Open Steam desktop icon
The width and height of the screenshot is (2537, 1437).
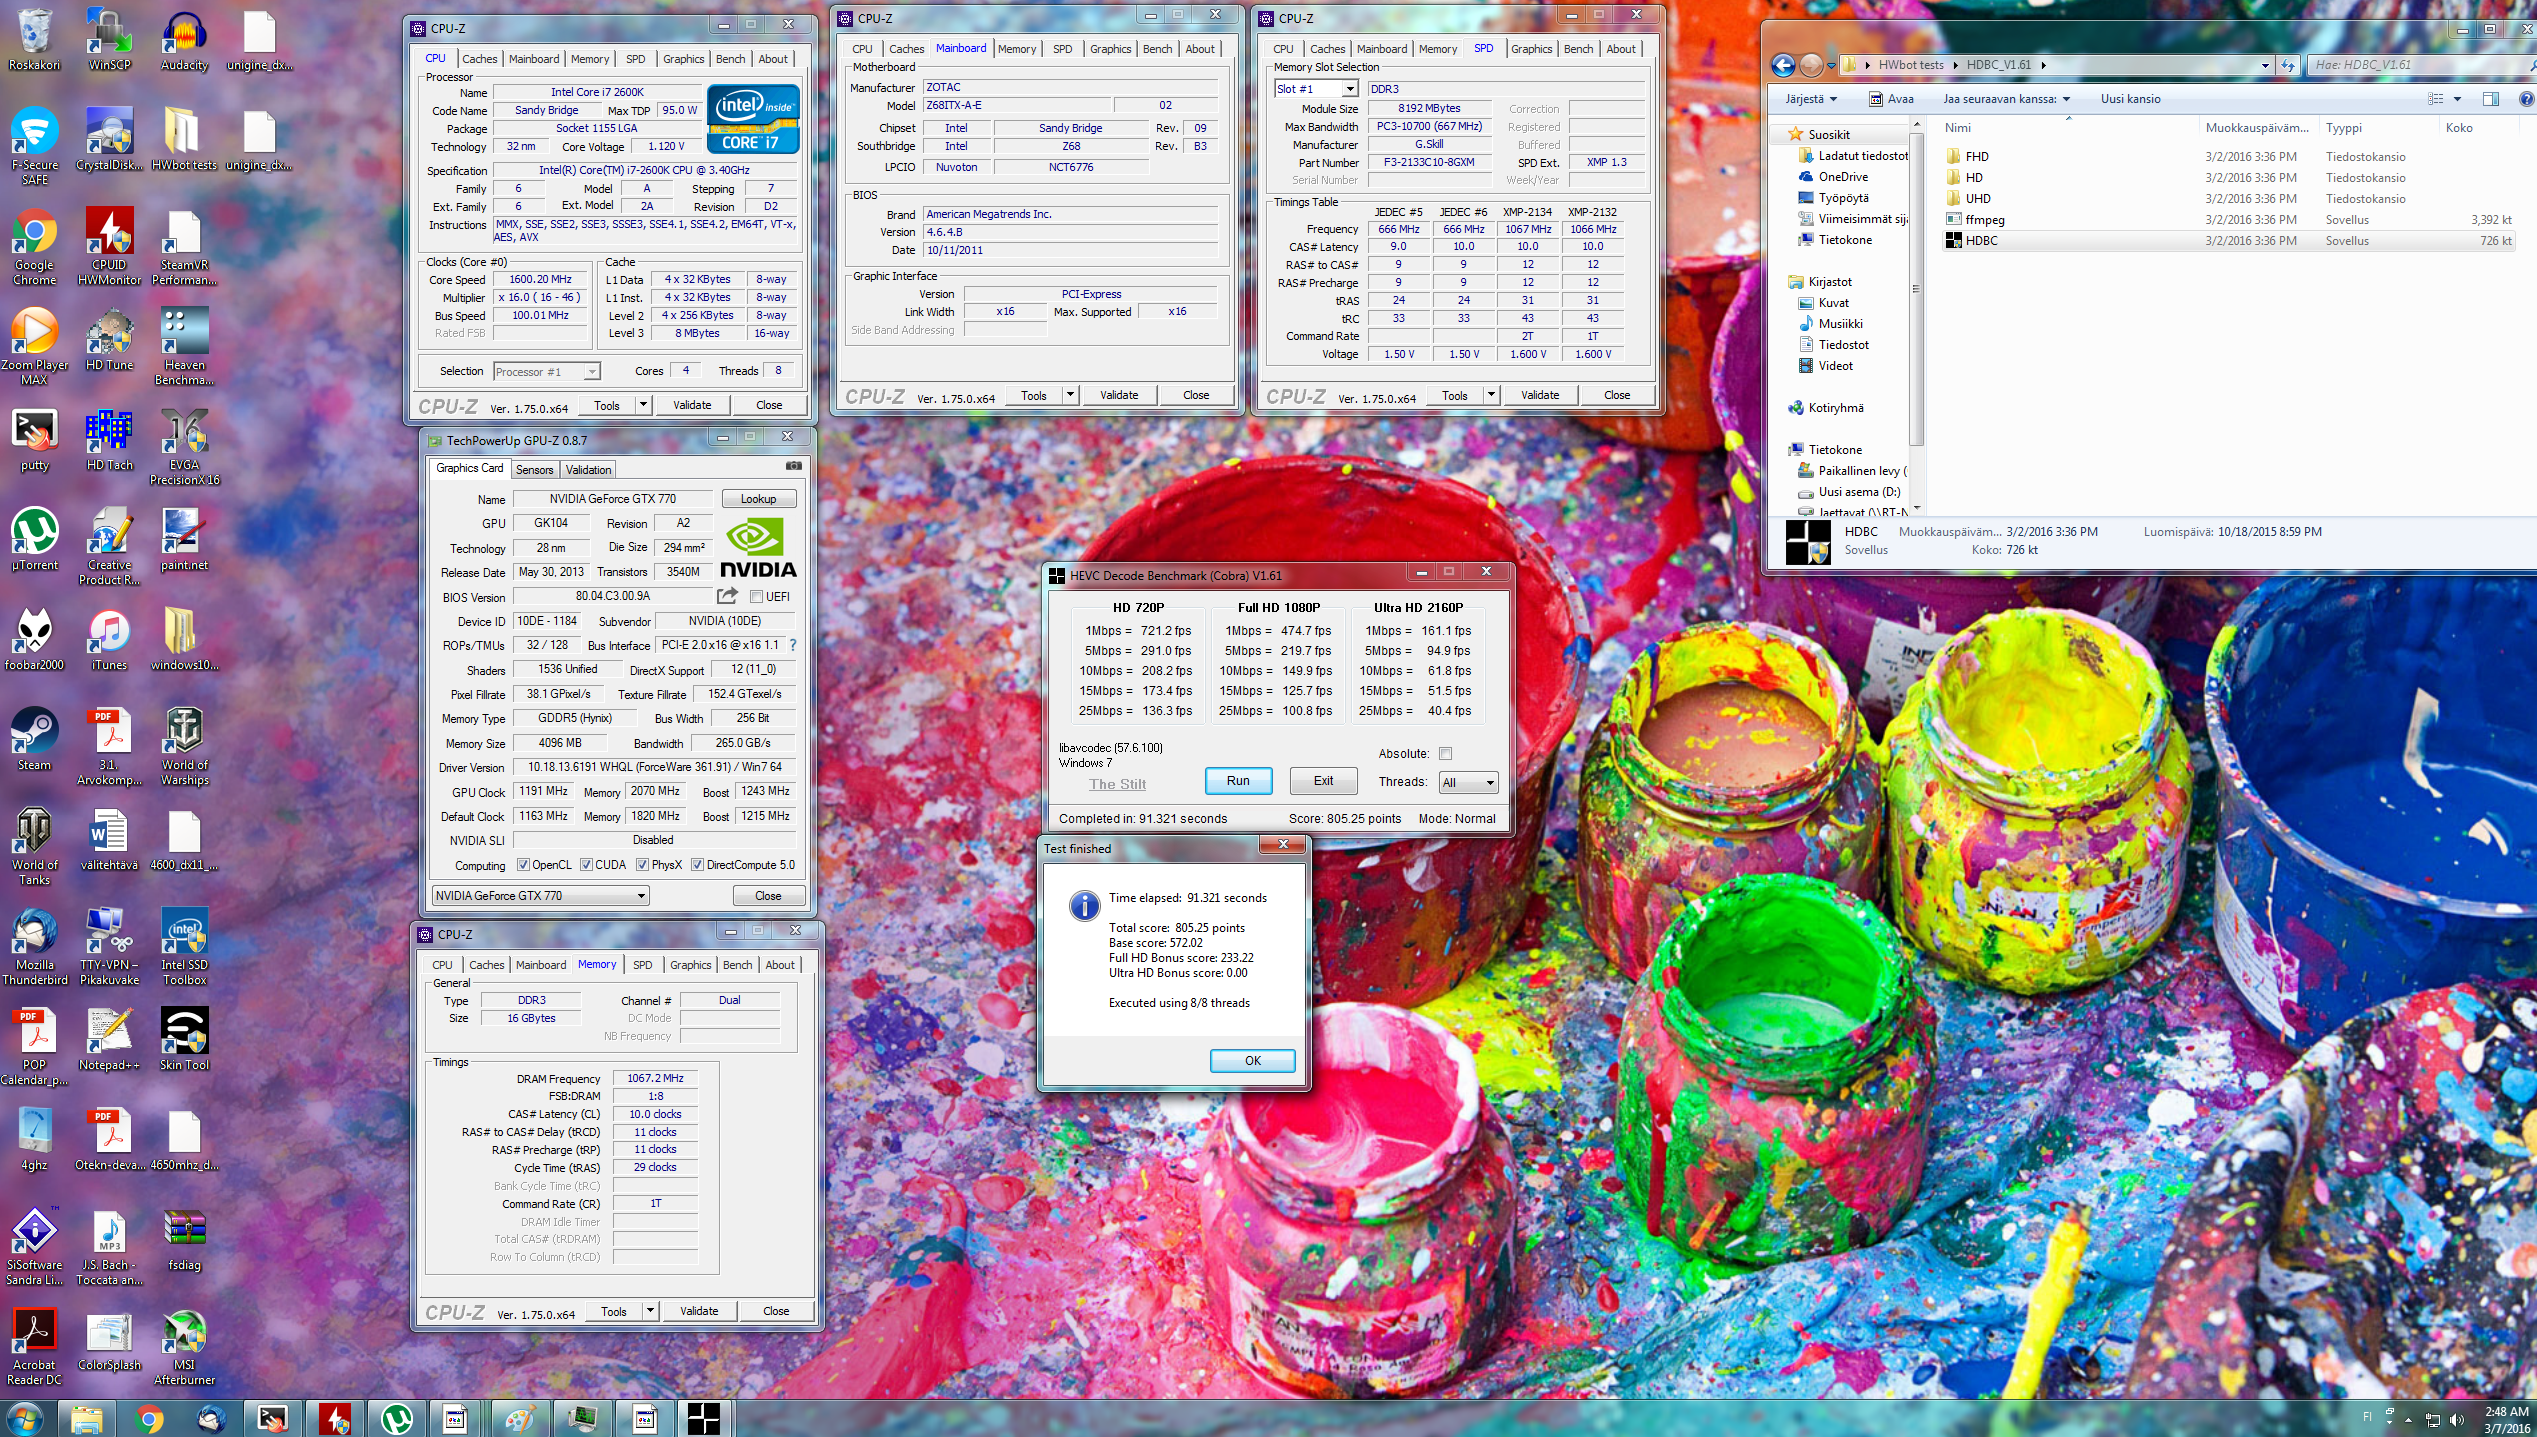[x=34, y=740]
